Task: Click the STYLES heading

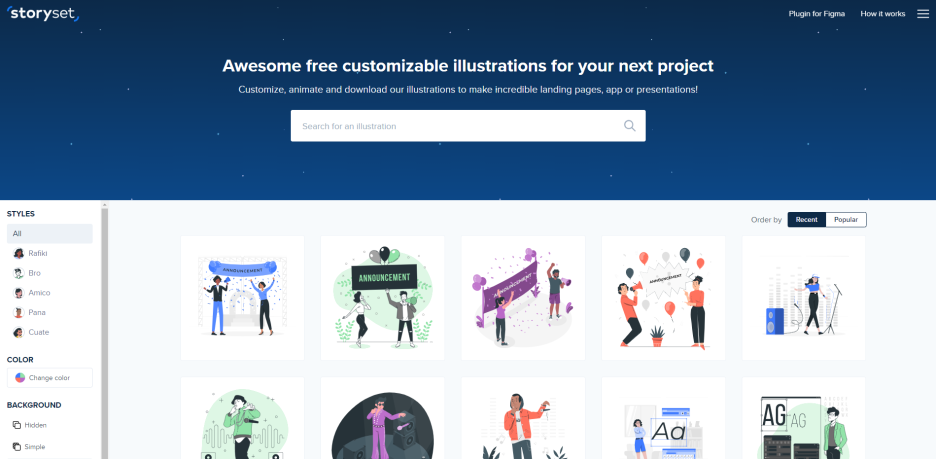Action: click(x=21, y=214)
